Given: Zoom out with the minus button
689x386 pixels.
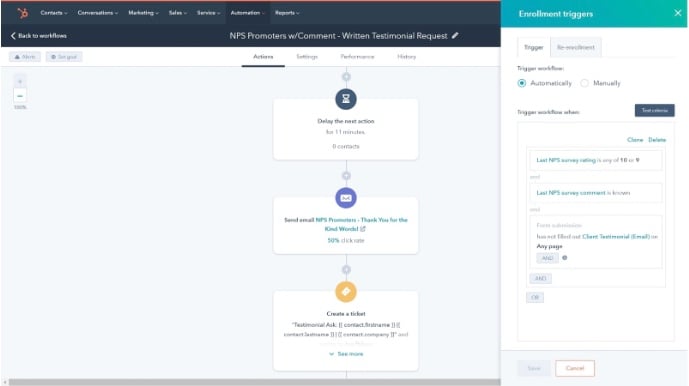Looking at the screenshot, I should 20,96.
